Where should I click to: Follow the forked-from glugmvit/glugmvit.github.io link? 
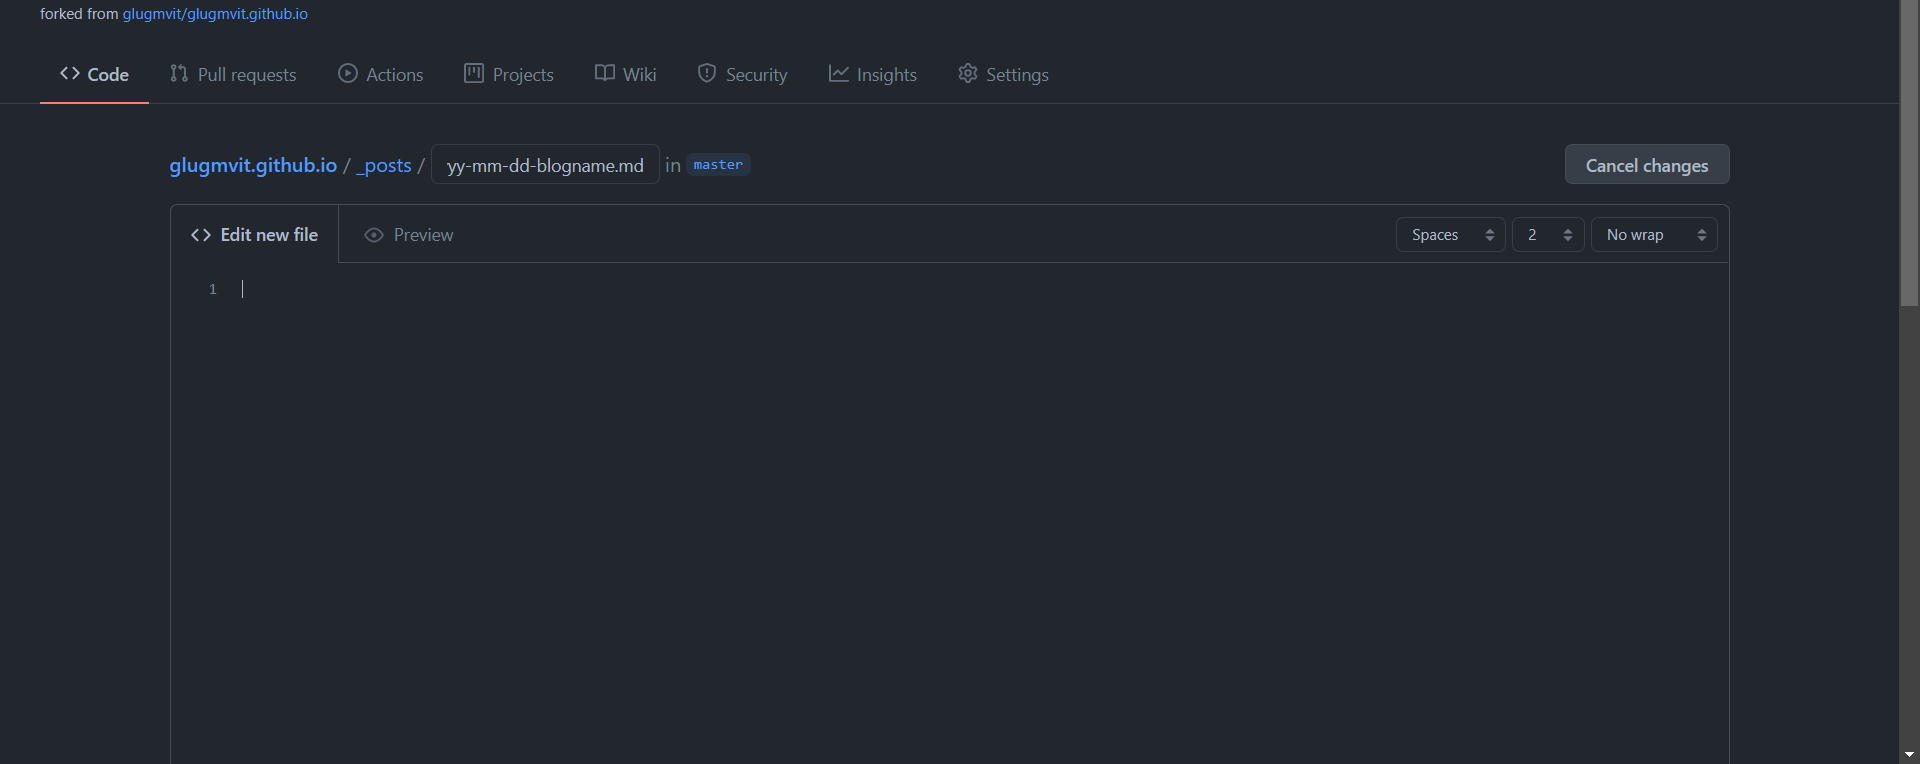[215, 14]
